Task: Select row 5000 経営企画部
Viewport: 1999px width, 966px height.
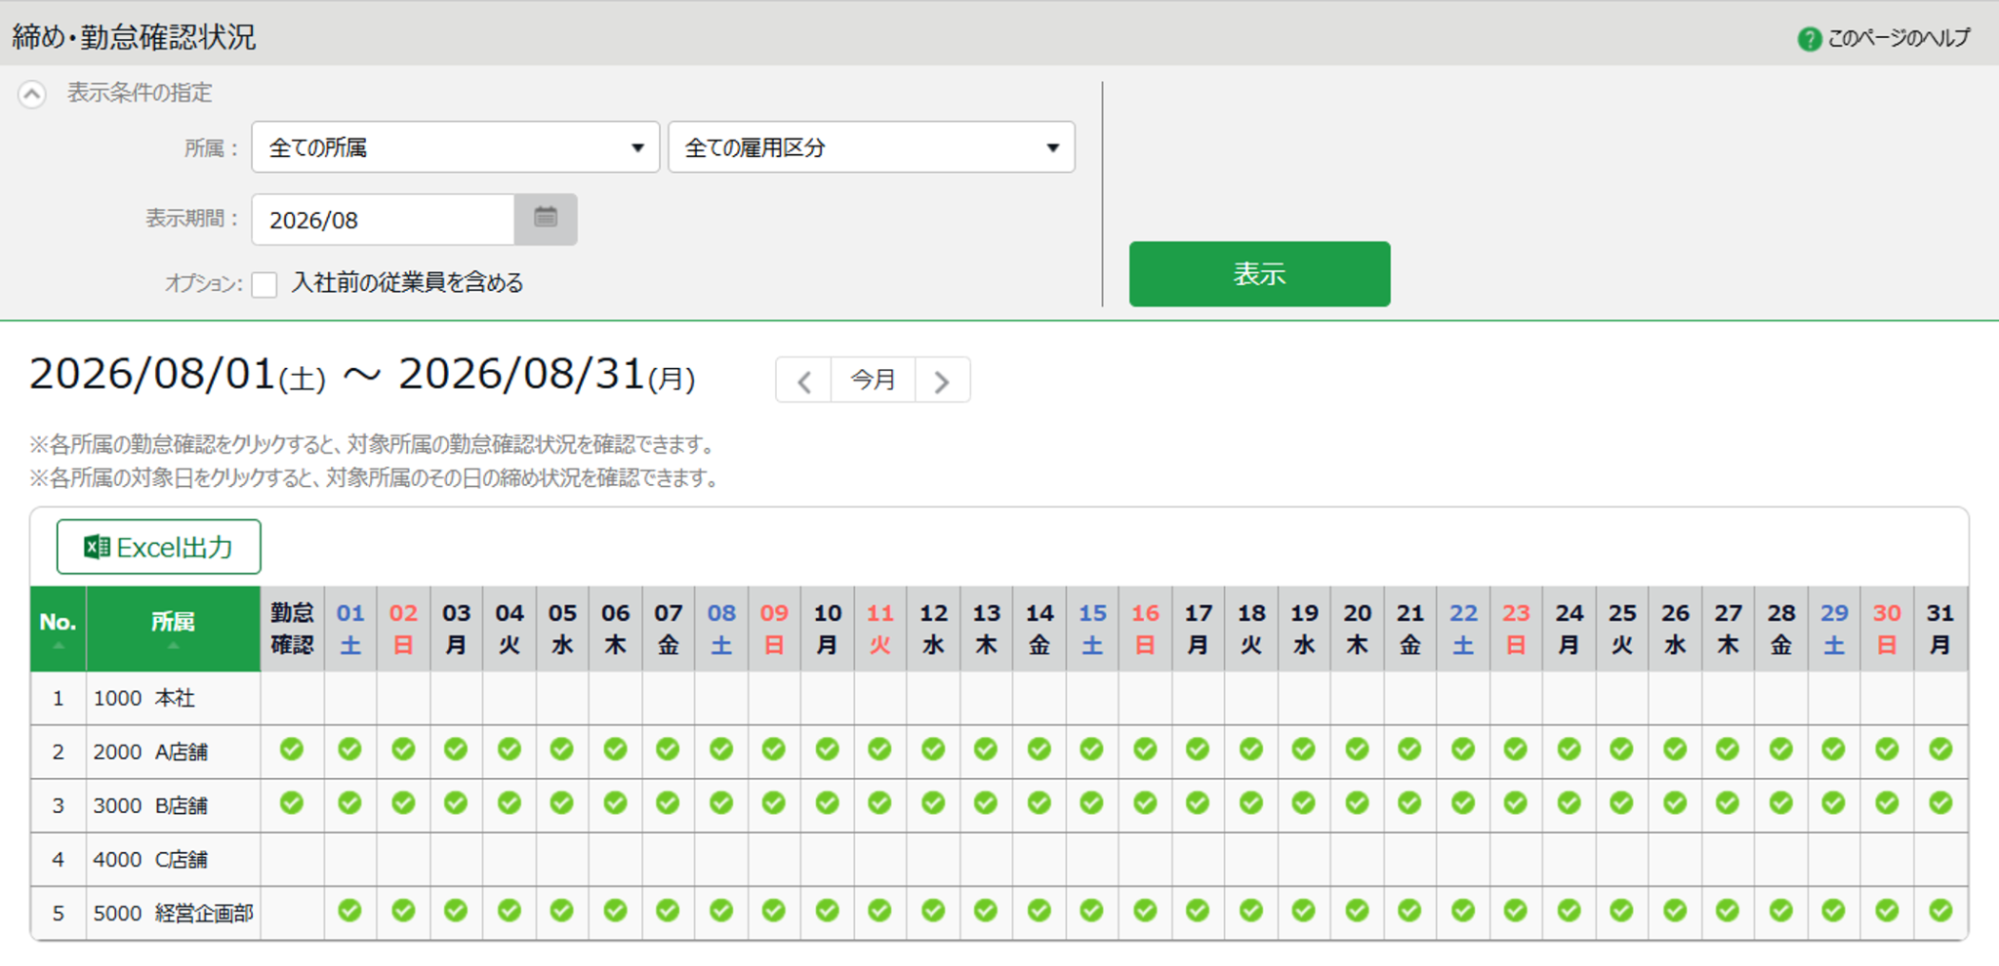Action: coord(999,914)
